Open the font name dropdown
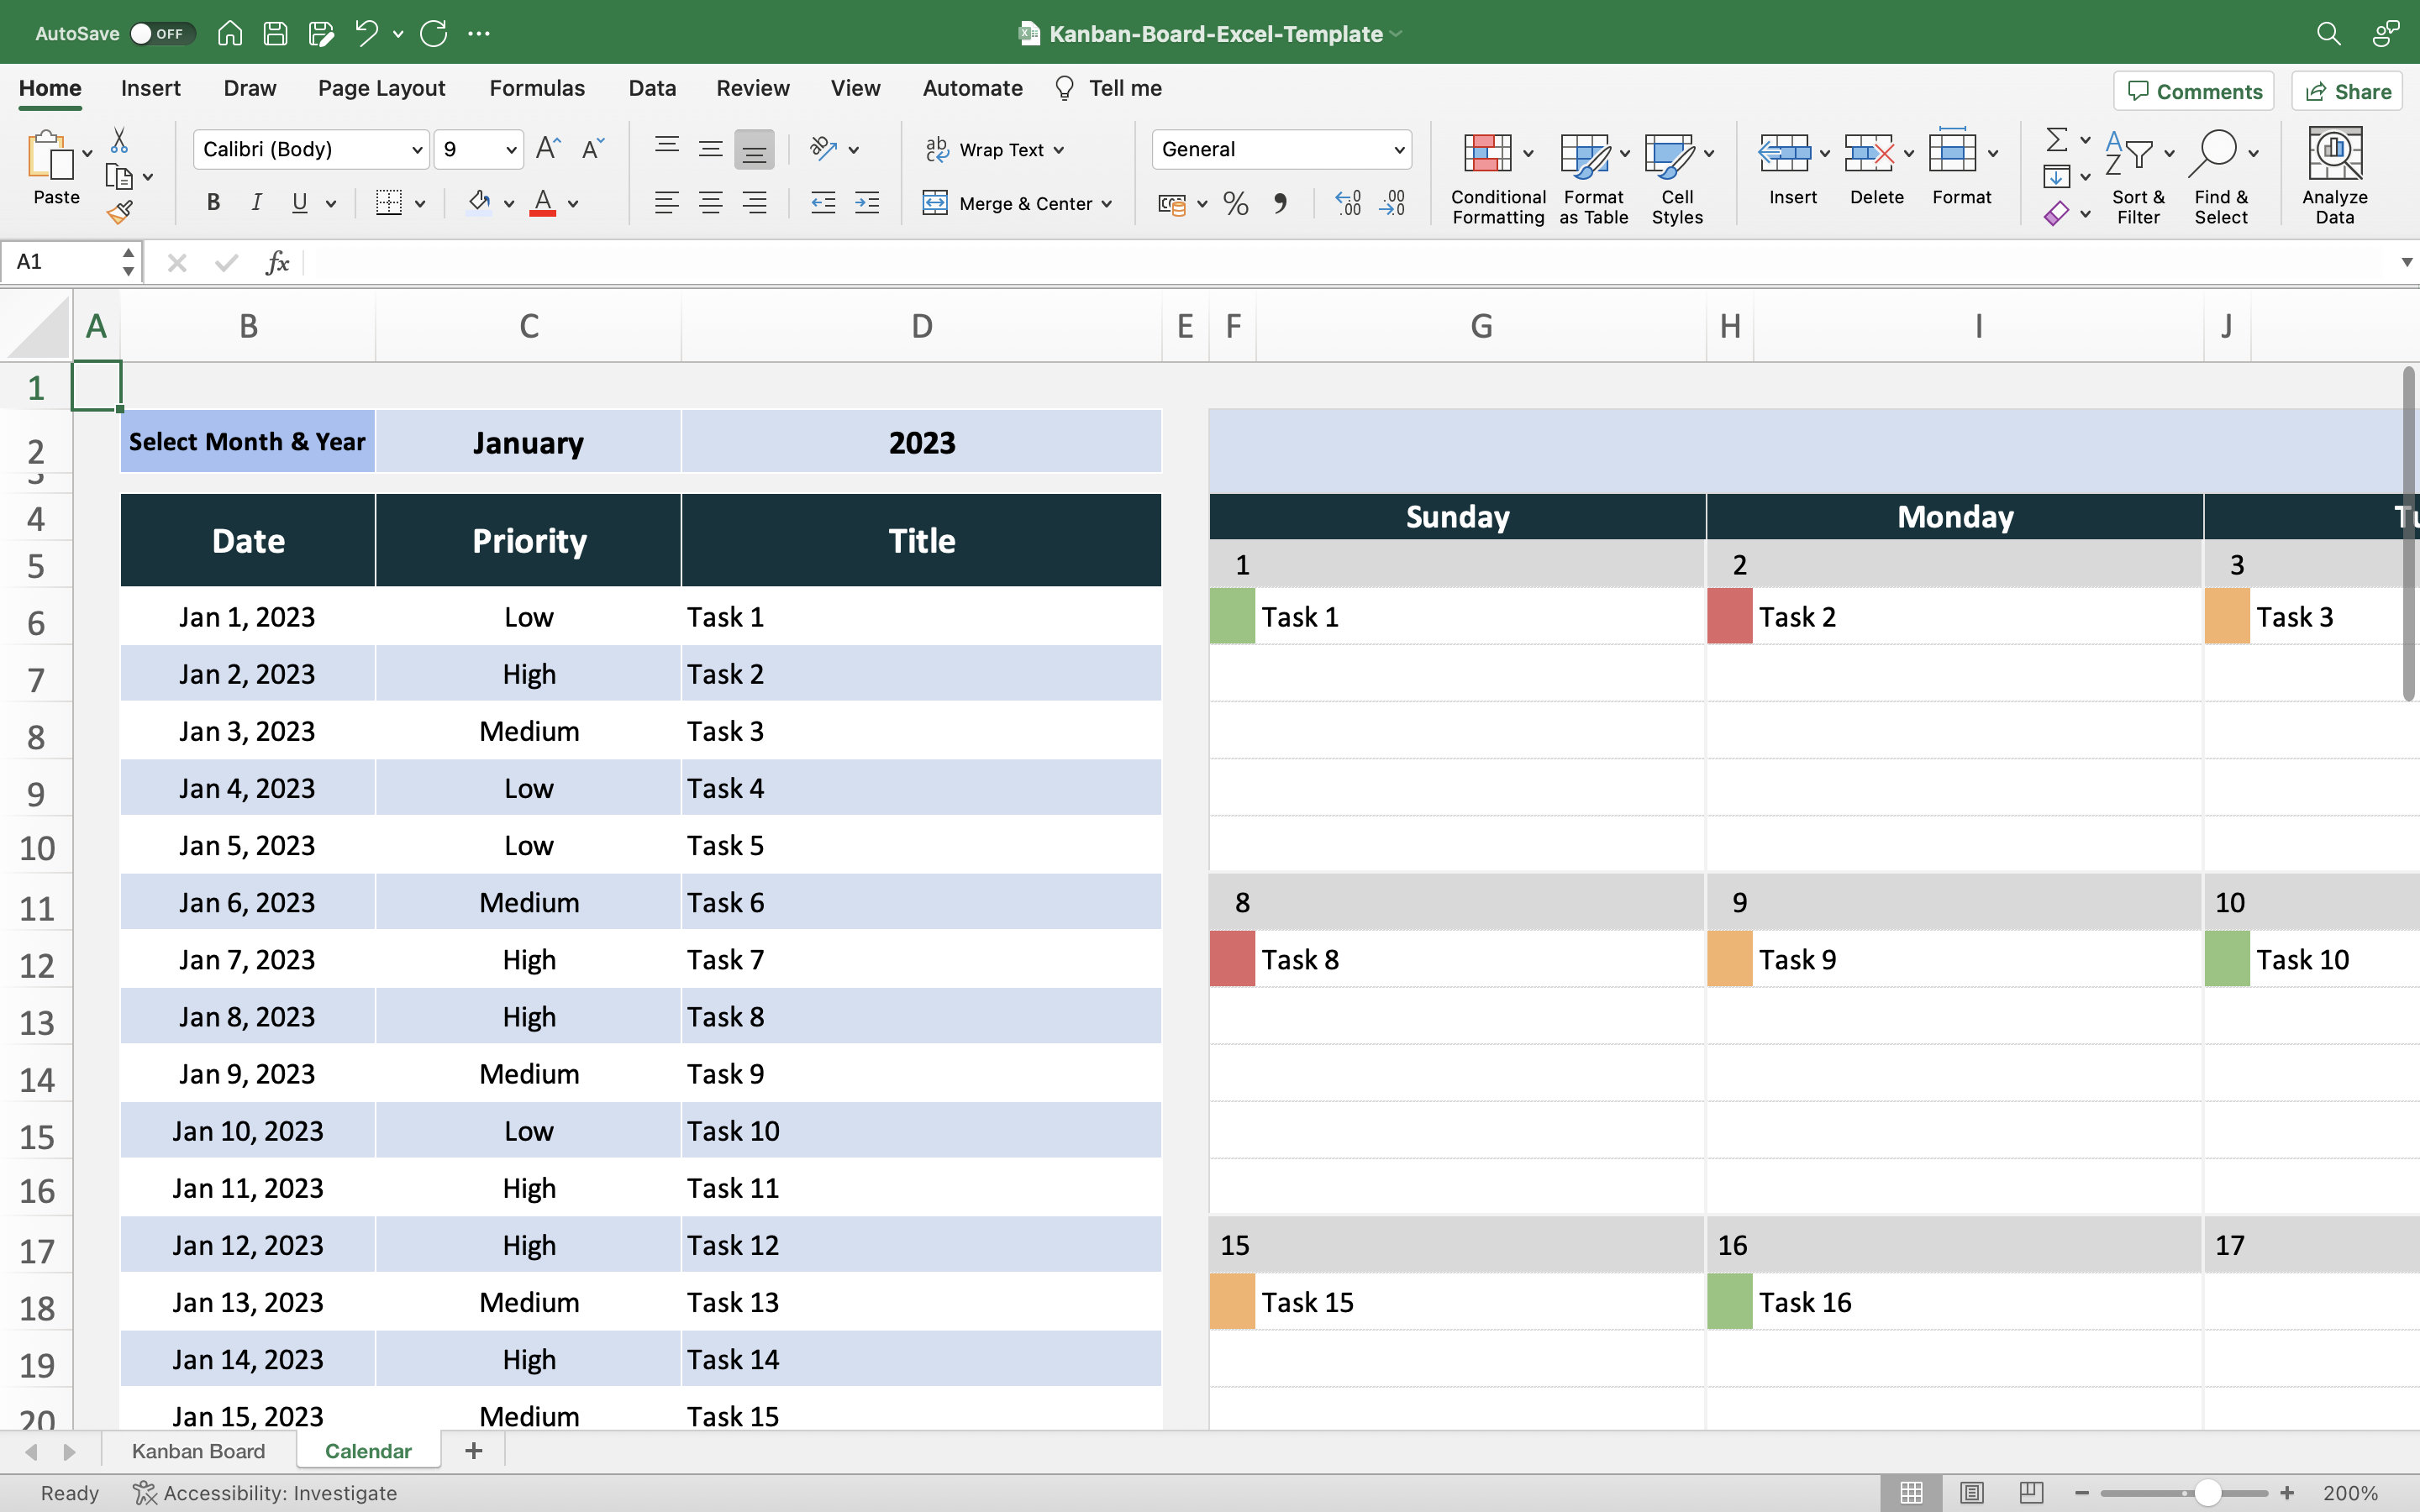Image resolution: width=2420 pixels, height=1512 pixels. [418, 149]
